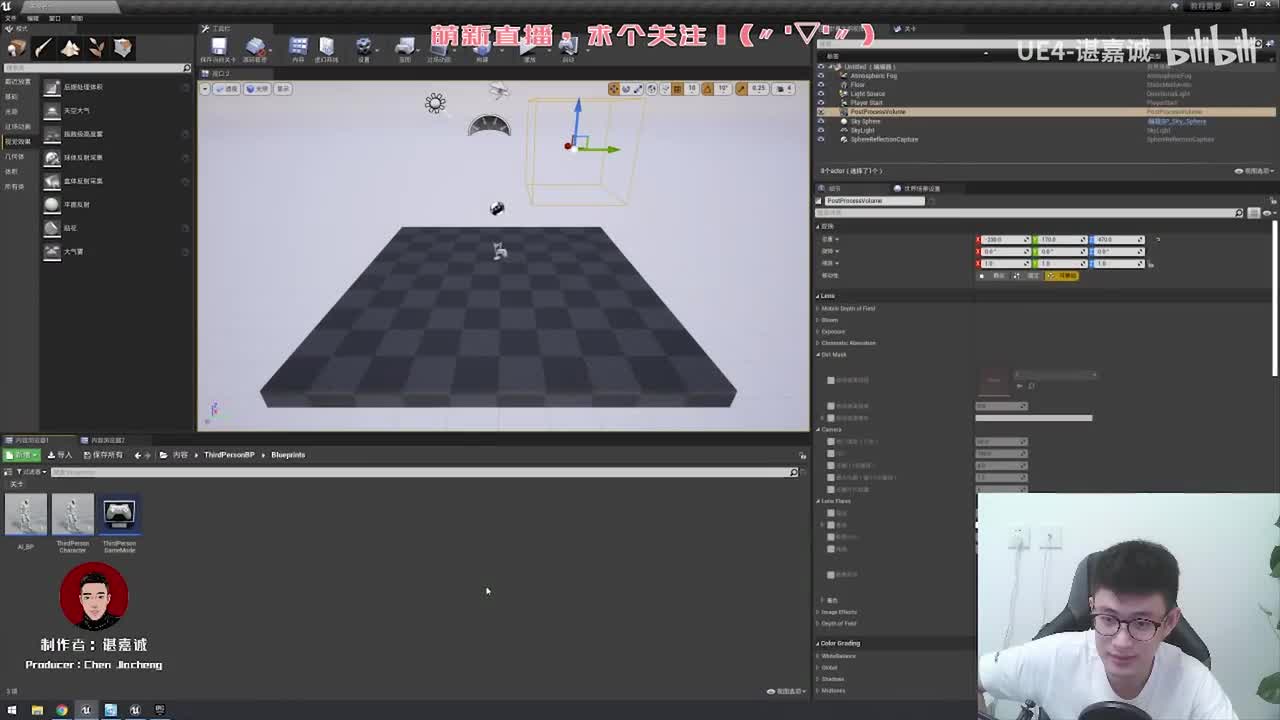Select the rotate tool in viewport toolbar
The width and height of the screenshot is (1280, 720).
(x=627, y=89)
